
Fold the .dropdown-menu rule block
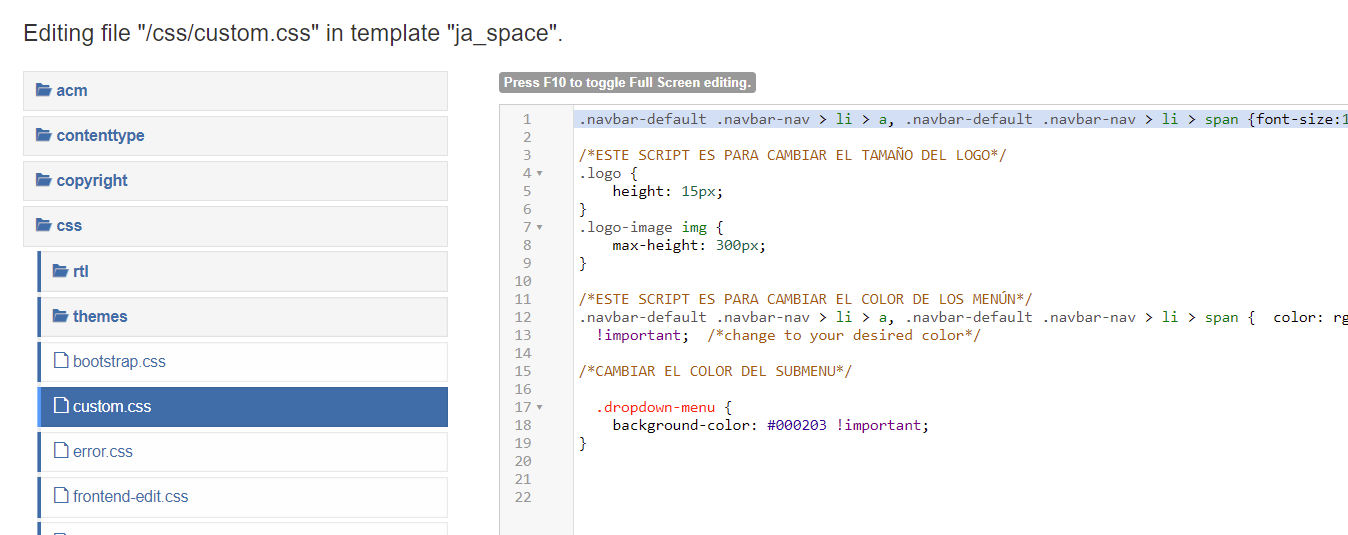coord(540,407)
